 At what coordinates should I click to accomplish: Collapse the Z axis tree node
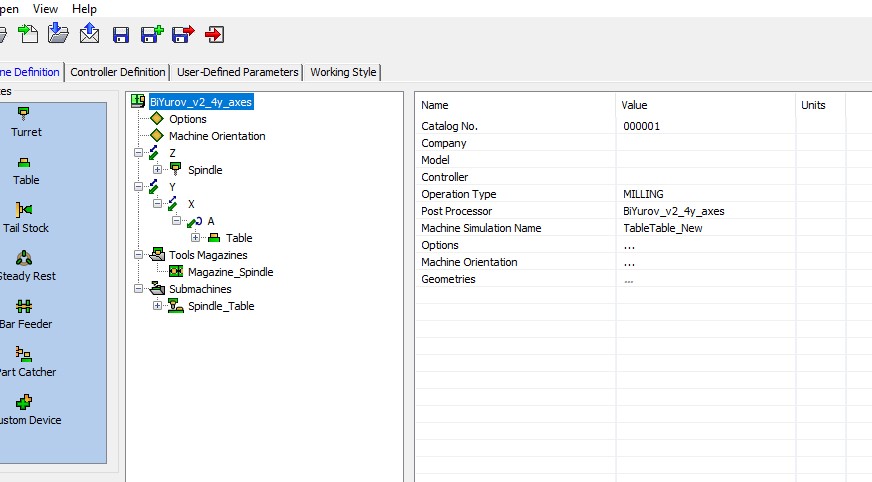click(138, 153)
